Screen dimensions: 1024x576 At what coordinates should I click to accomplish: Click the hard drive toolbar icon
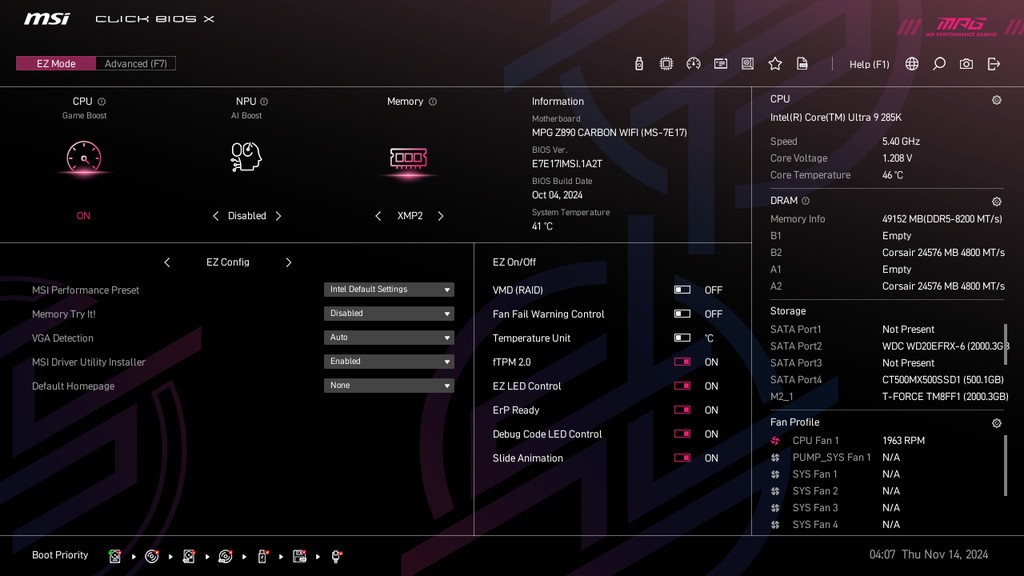[748, 63]
